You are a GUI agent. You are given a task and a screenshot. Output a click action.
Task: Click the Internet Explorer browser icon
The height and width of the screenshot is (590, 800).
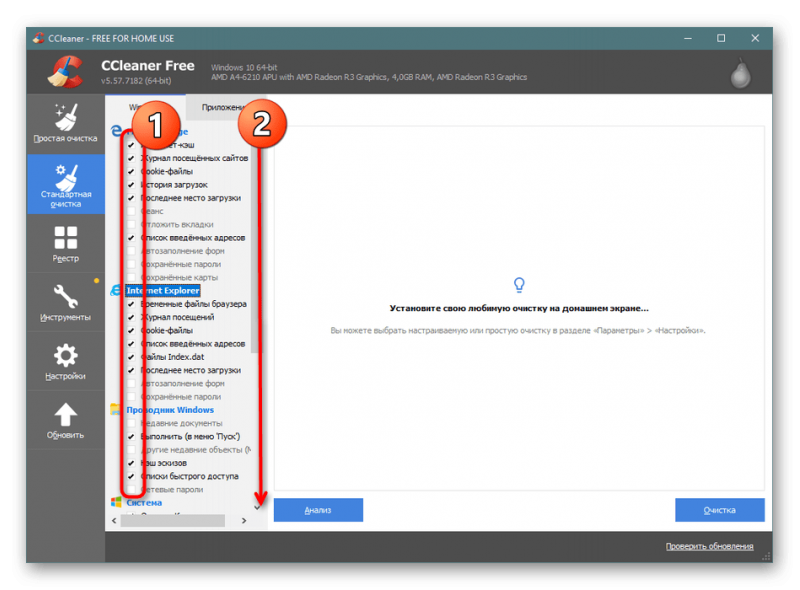(x=116, y=290)
